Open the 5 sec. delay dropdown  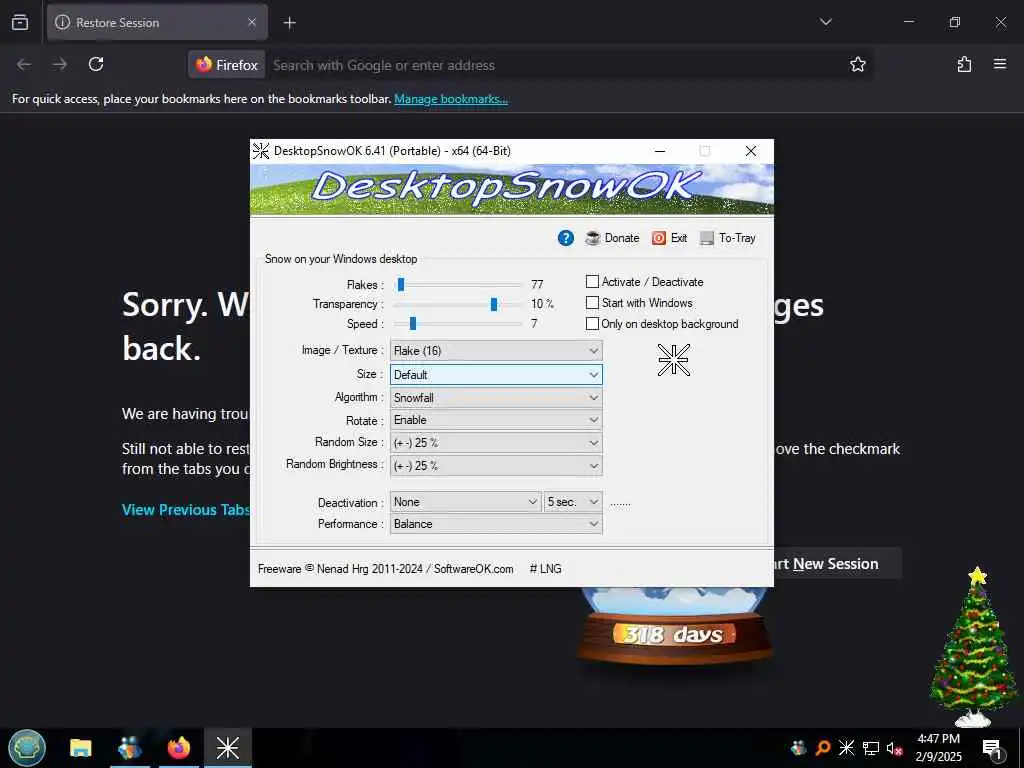(573, 502)
